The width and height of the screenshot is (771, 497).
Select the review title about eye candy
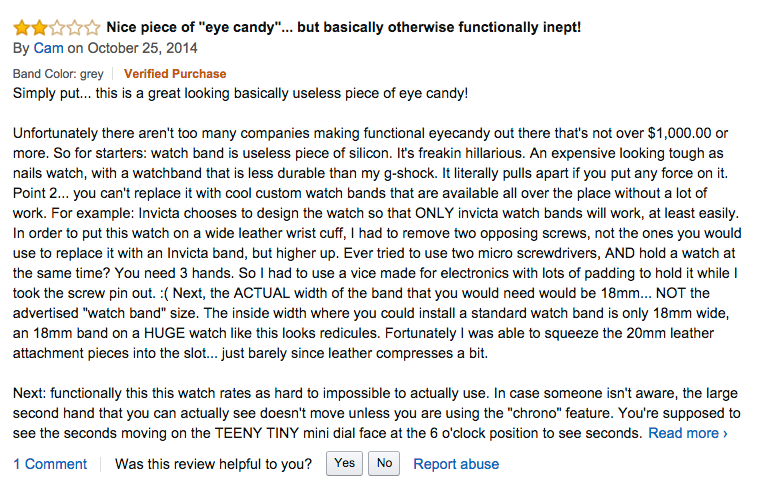(x=343, y=27)
